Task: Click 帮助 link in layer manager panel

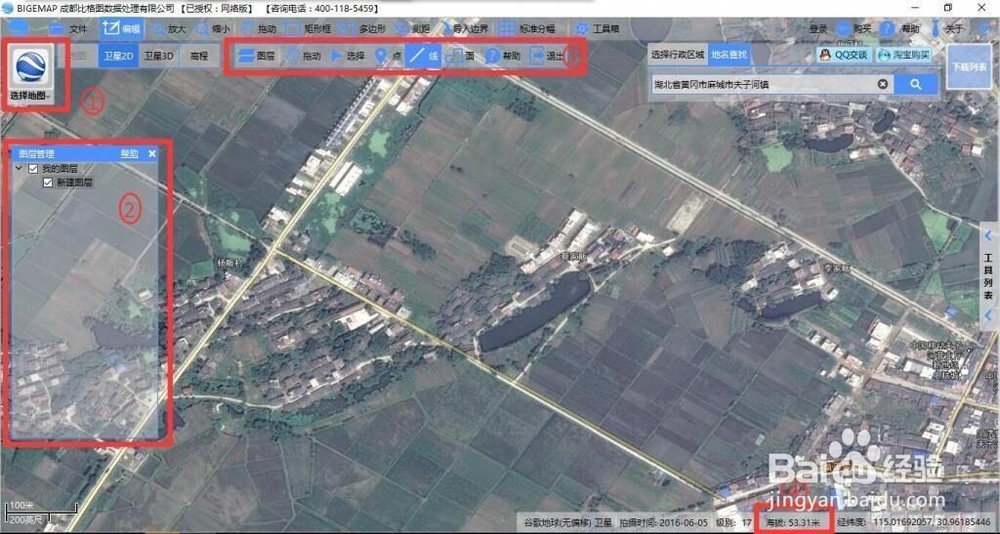Action: [129, 154]
